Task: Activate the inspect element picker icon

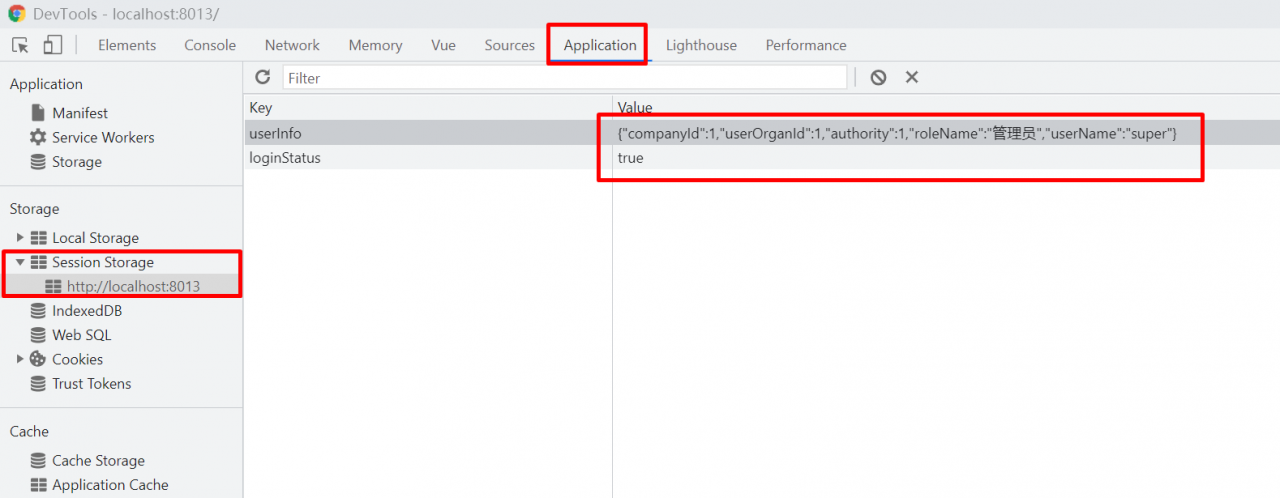Action: coord(20,45)
